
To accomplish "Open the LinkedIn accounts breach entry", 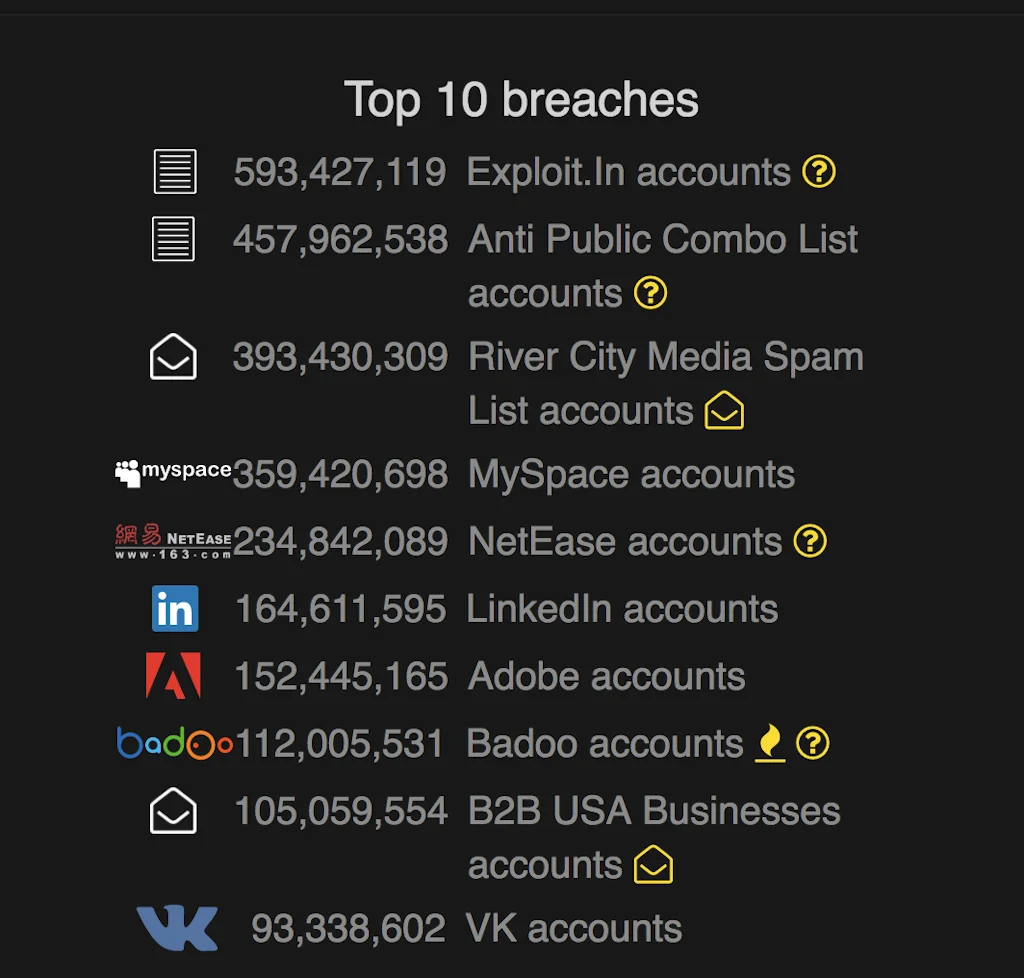I will tap(622, 608).
